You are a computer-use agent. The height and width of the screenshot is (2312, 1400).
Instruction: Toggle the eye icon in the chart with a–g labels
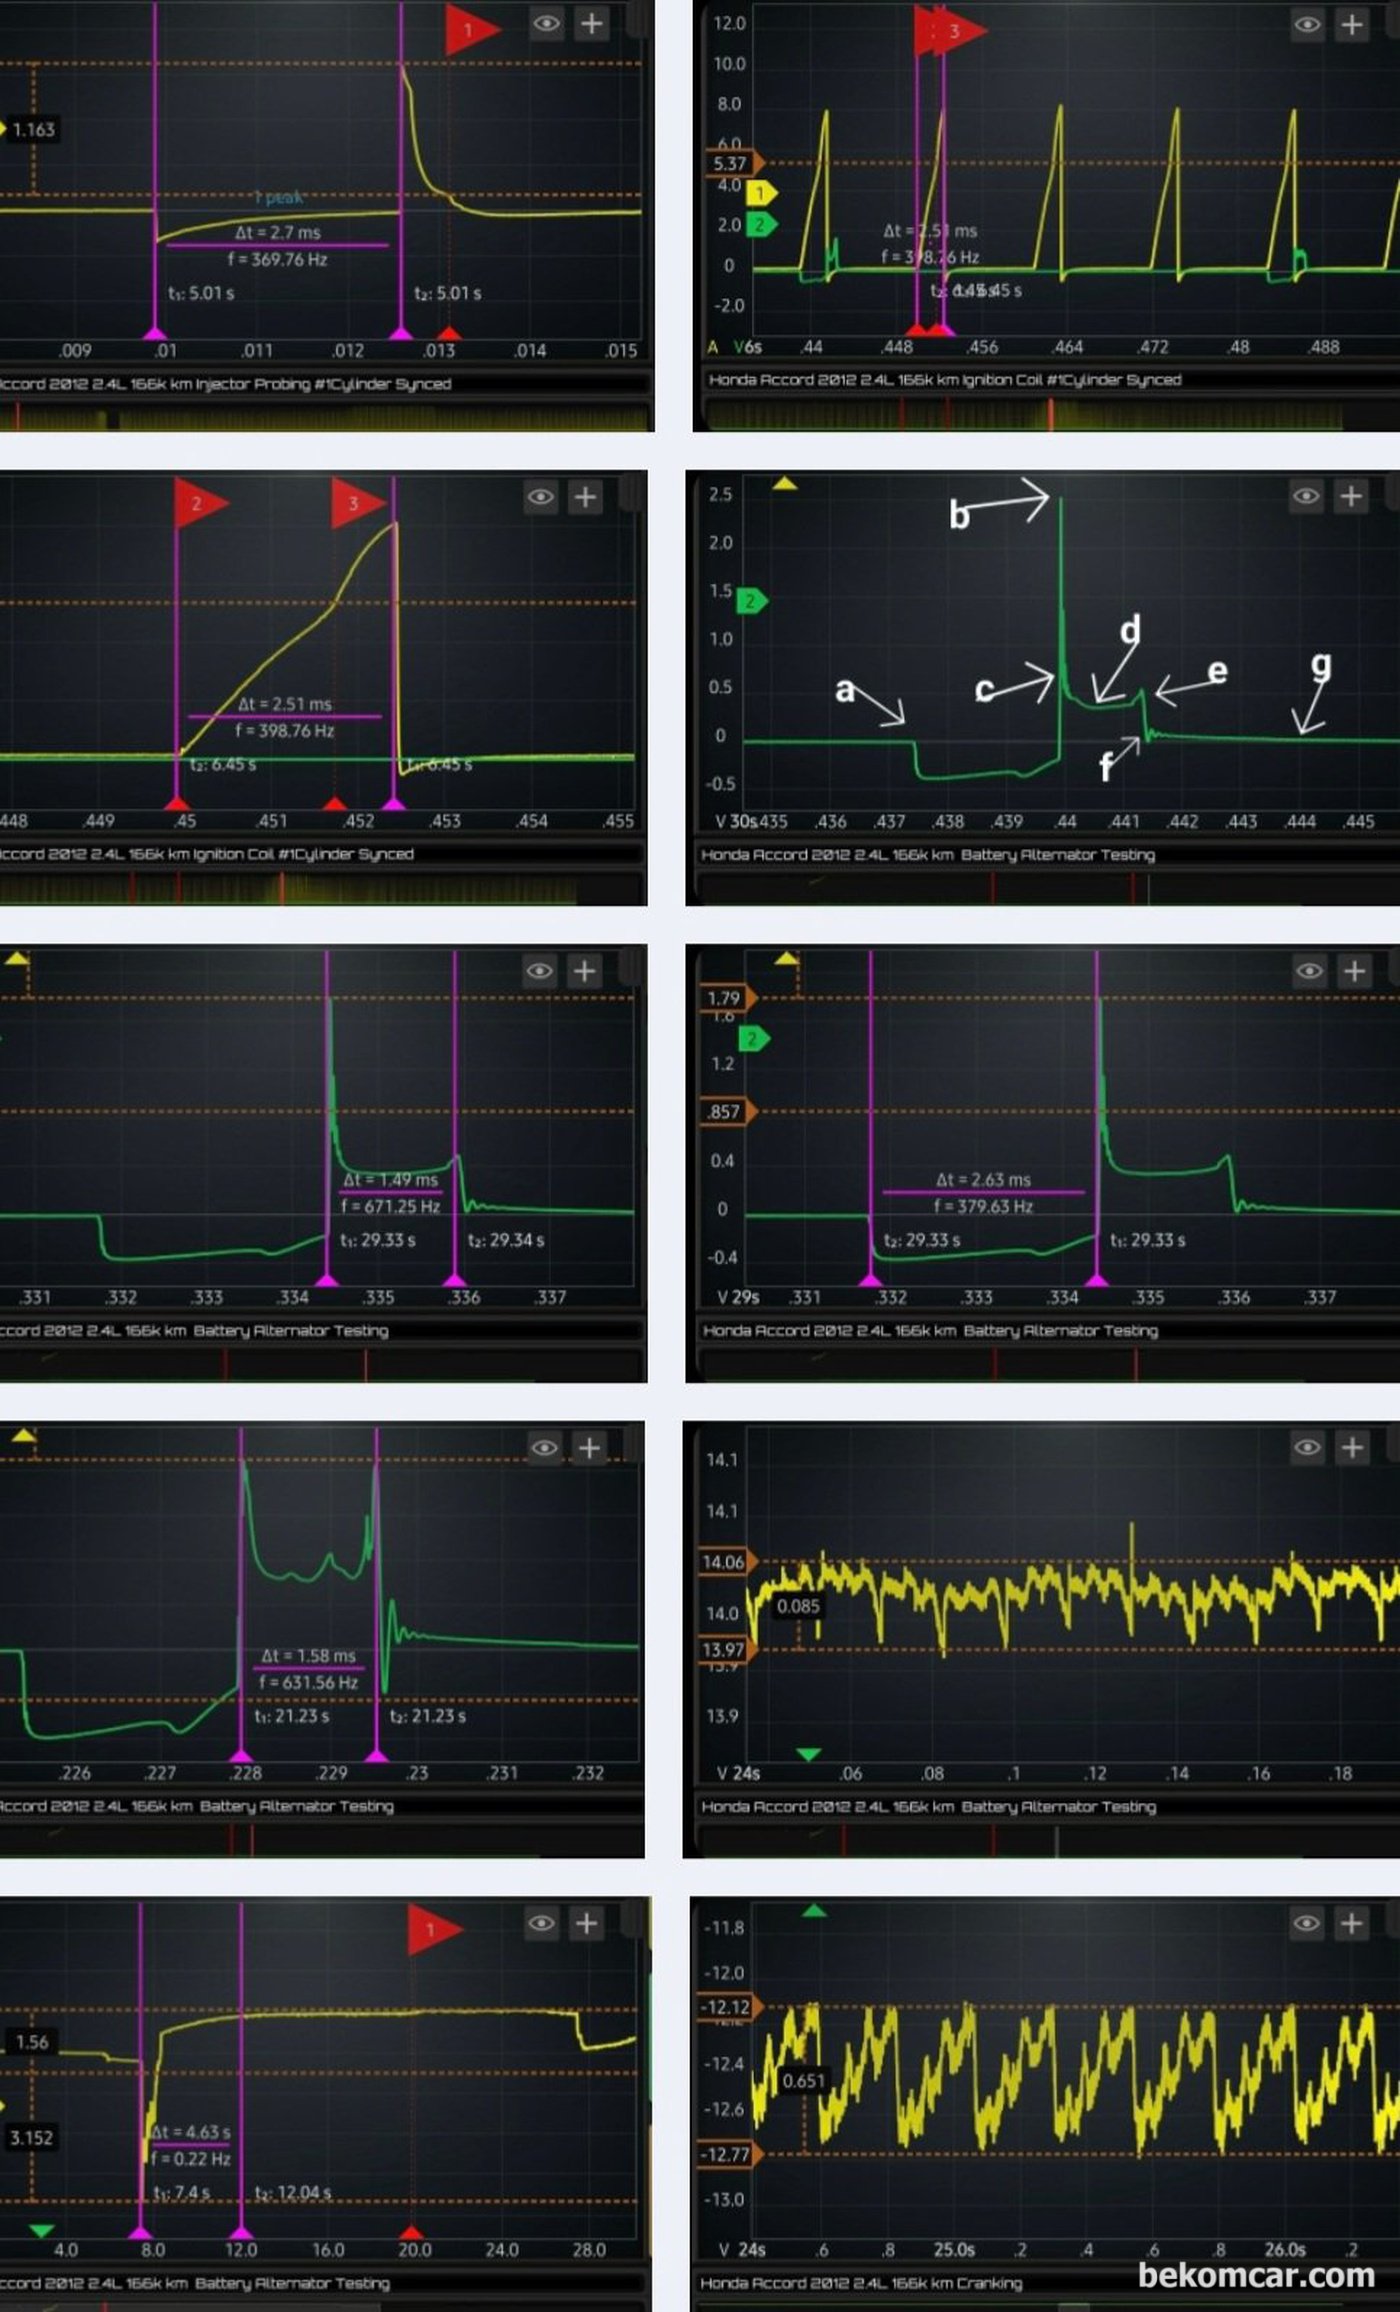(x=1306, y=496)
